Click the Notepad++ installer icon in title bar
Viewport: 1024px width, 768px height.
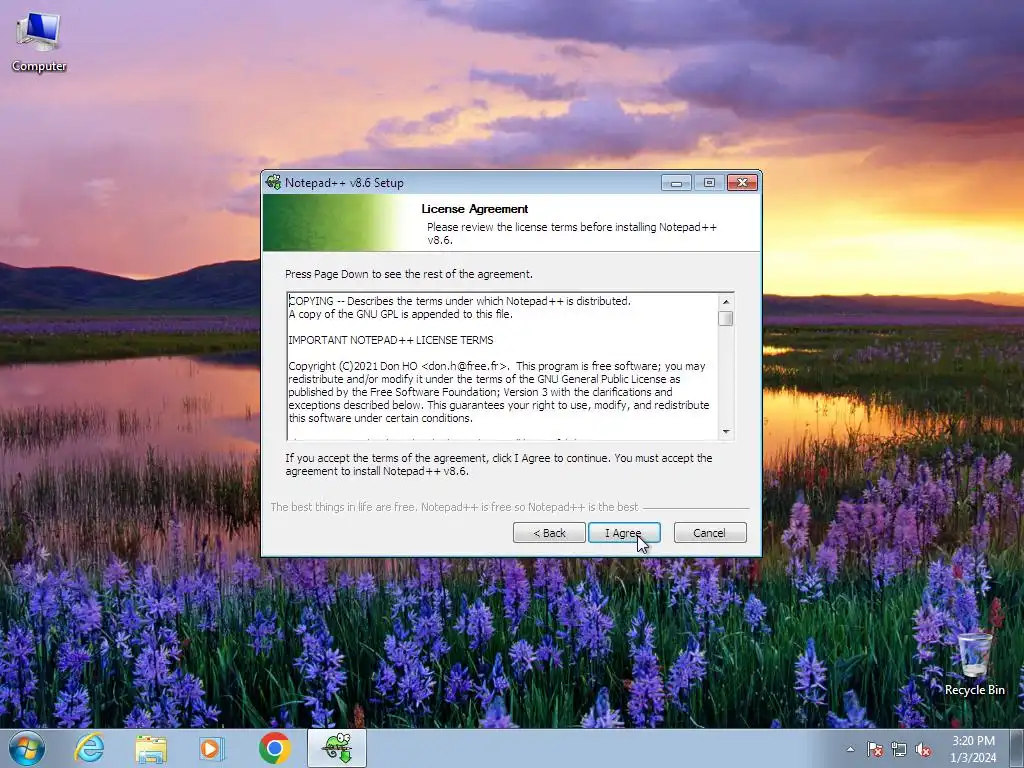tap(273, 182)
